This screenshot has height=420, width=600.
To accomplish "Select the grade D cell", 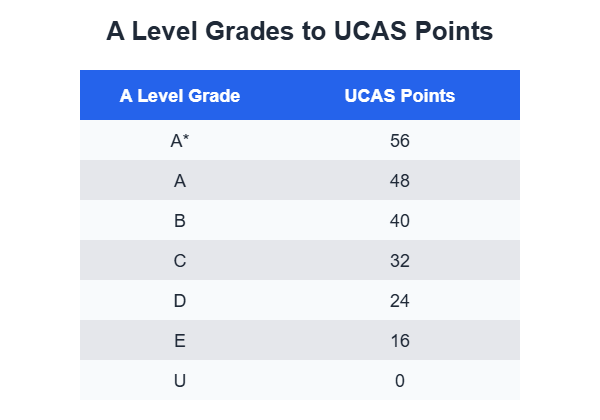I will point(180,301).
